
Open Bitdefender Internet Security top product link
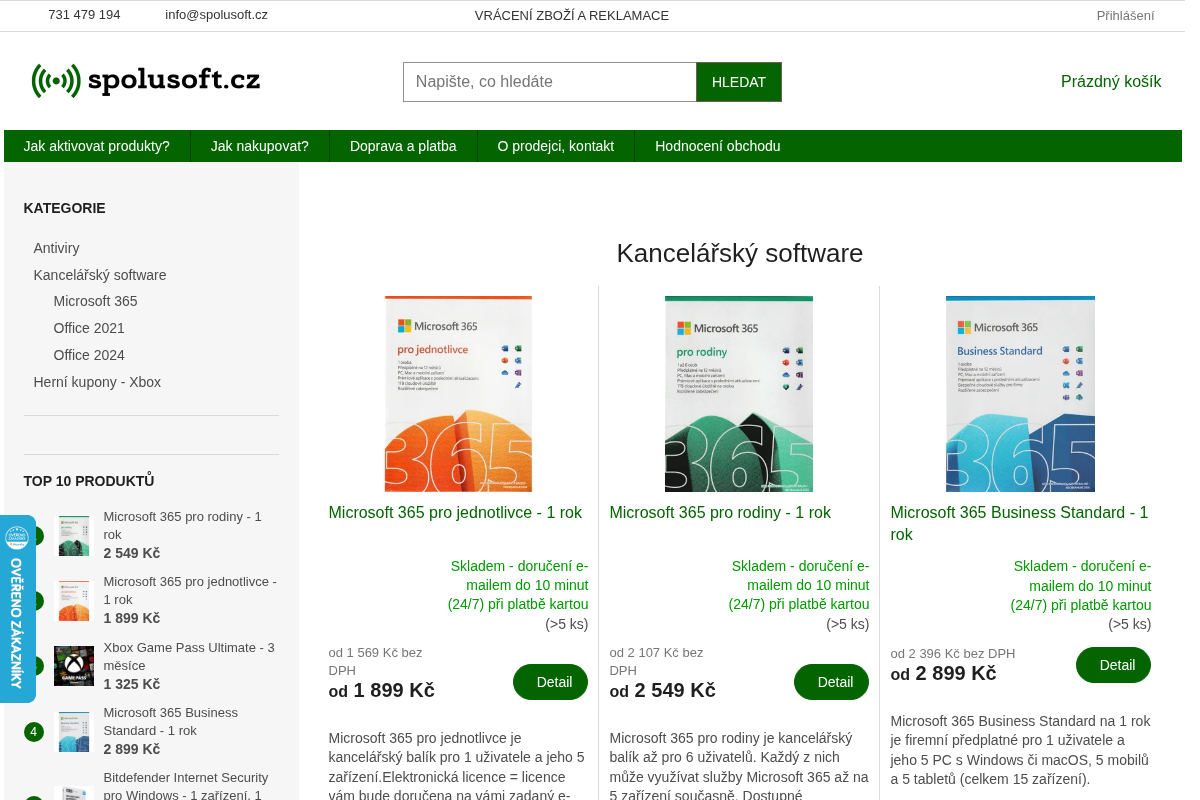186,786
